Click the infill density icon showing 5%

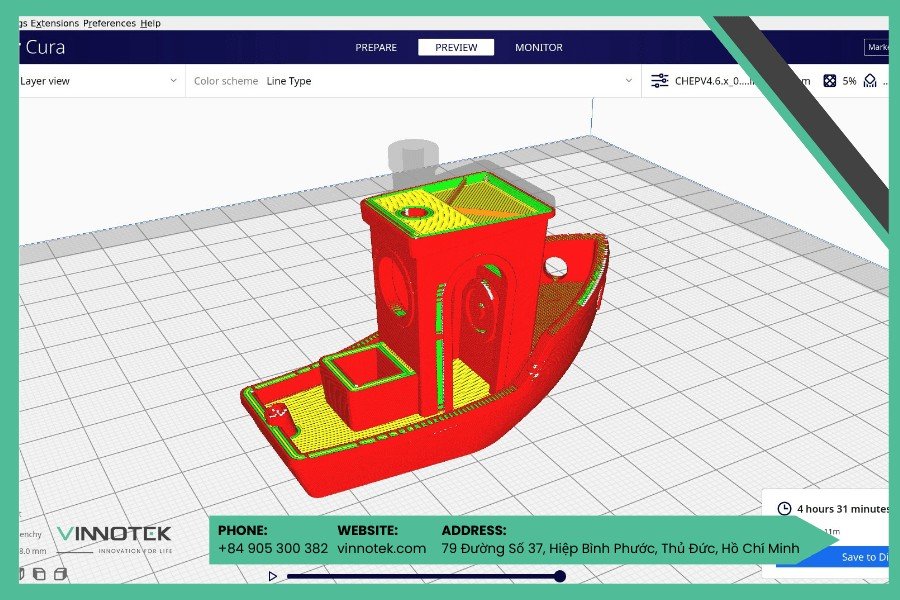[831, 80]
